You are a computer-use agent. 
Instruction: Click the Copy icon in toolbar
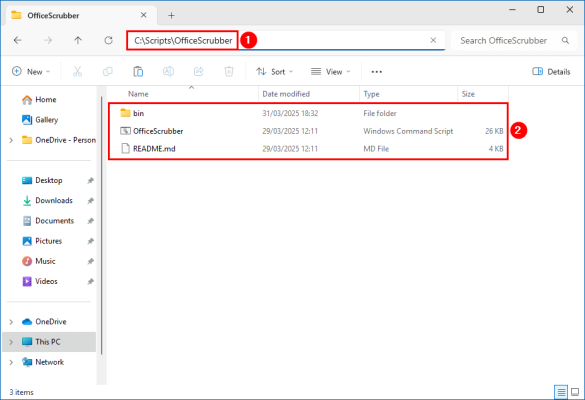click(108, 71)
